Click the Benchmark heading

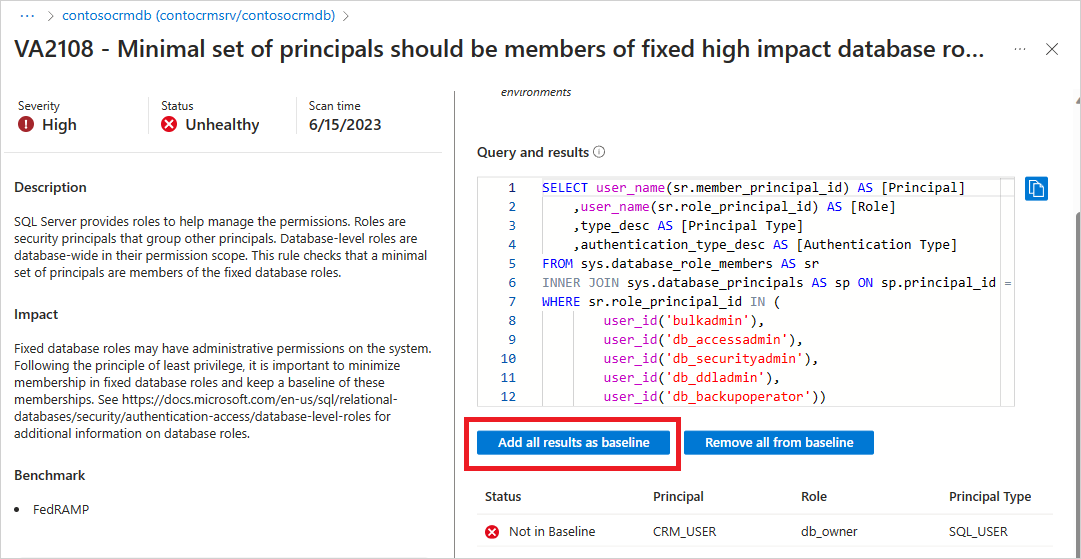[x=50, y=476]
